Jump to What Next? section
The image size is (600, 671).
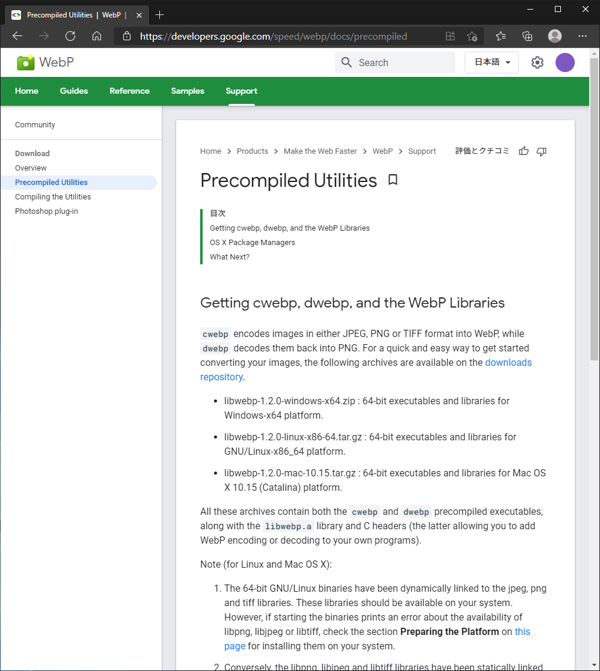(x=229, y=257)
